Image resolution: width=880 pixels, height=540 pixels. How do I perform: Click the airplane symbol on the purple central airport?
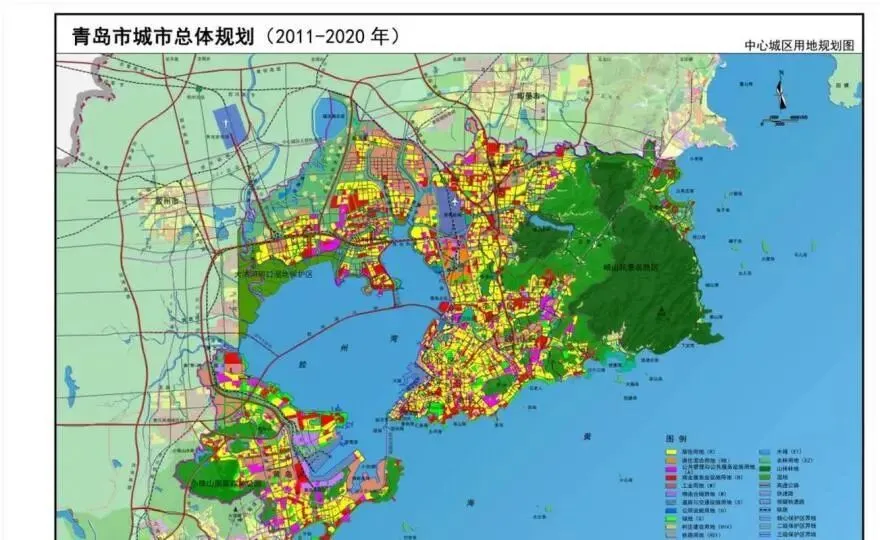(x=453, y=202)
